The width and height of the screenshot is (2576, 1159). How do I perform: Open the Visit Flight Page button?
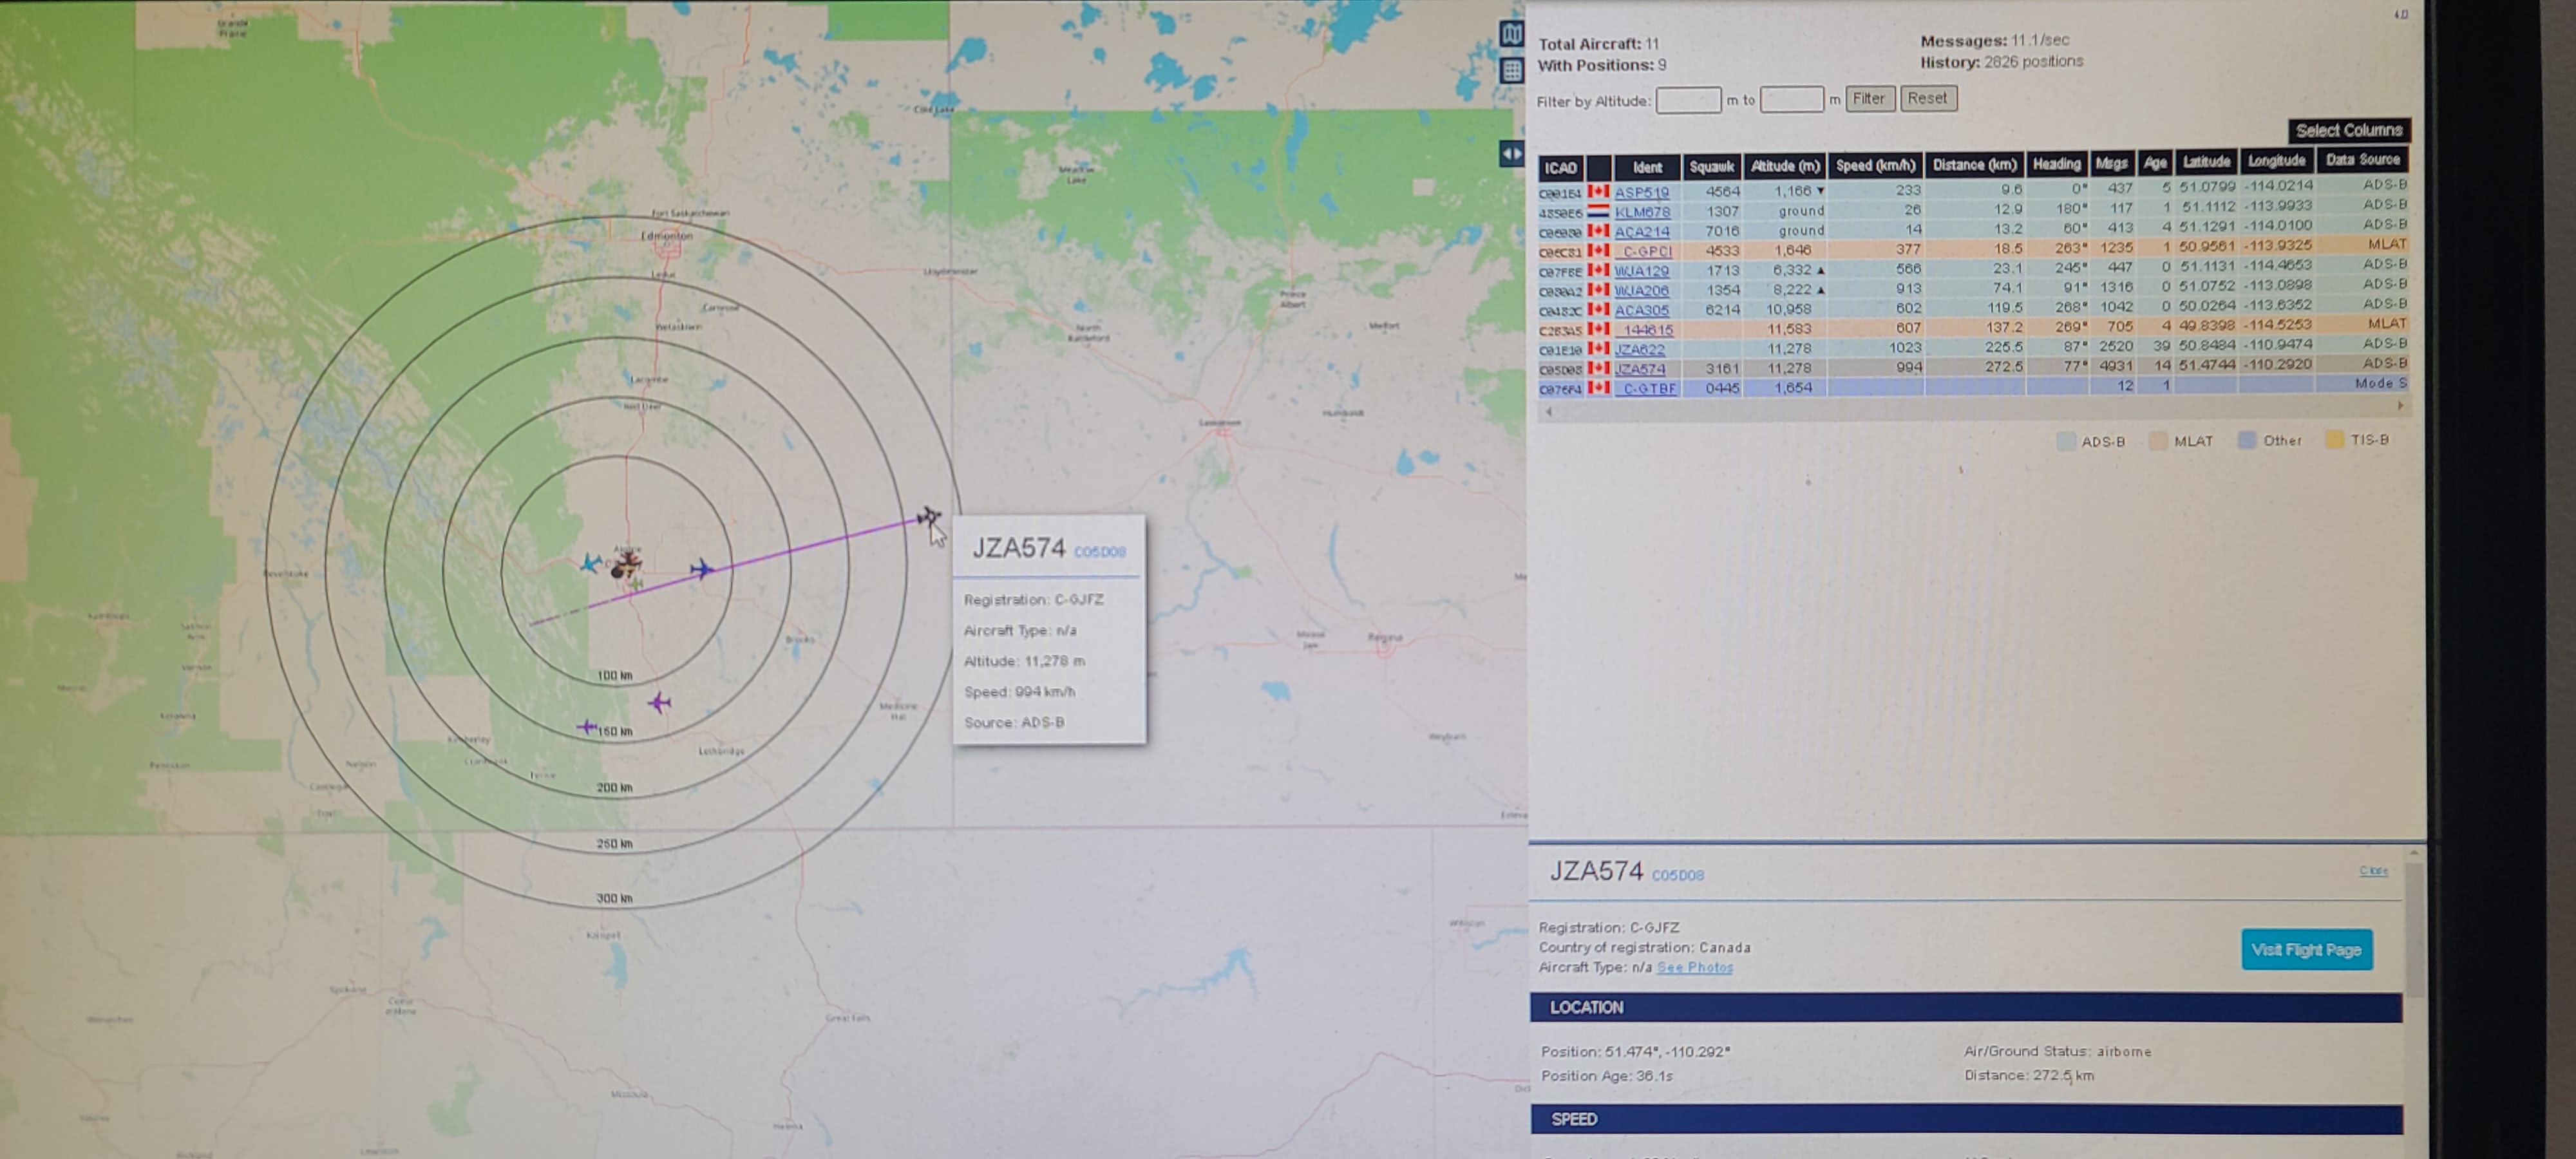click(x=2305, y=949)
